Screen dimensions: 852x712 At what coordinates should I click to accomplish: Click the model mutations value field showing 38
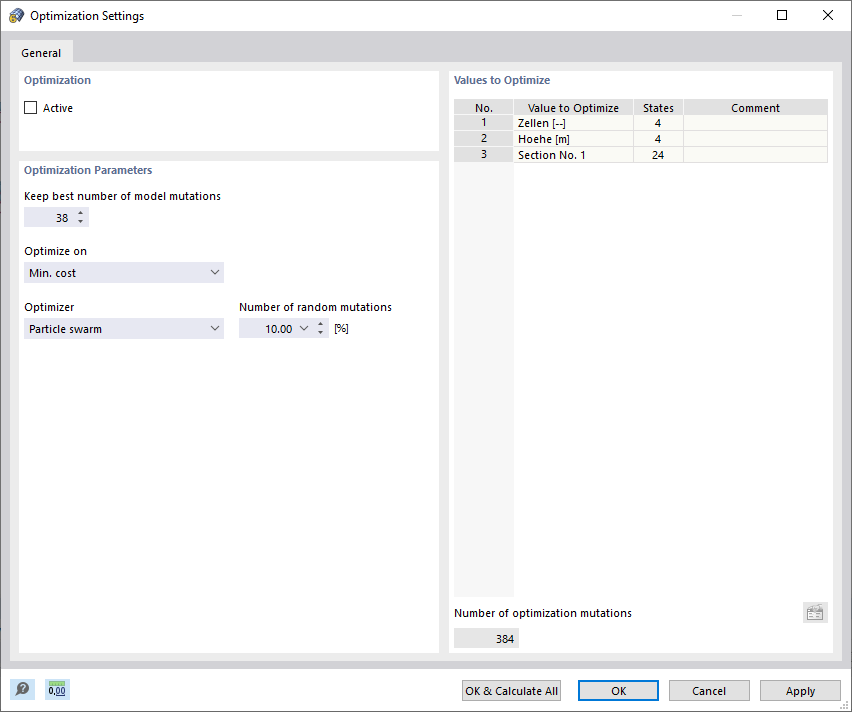coord(55,217)
